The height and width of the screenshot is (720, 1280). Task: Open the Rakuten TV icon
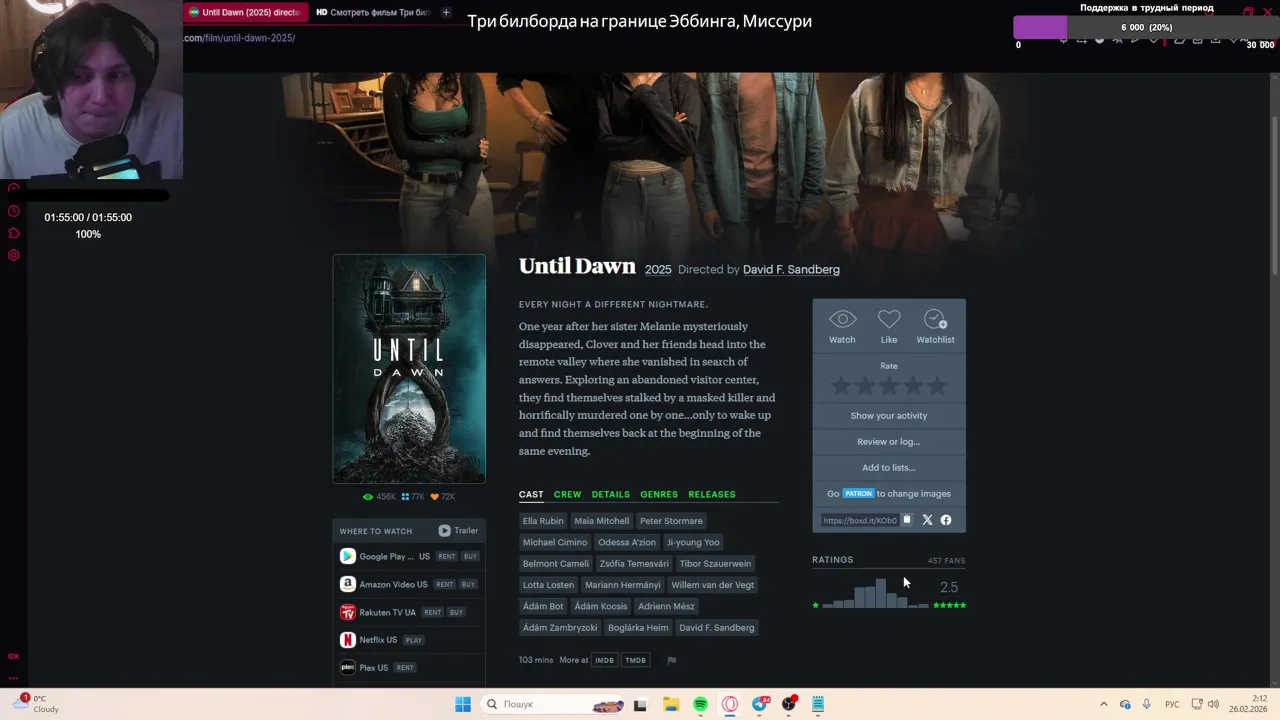coord(347,612)
